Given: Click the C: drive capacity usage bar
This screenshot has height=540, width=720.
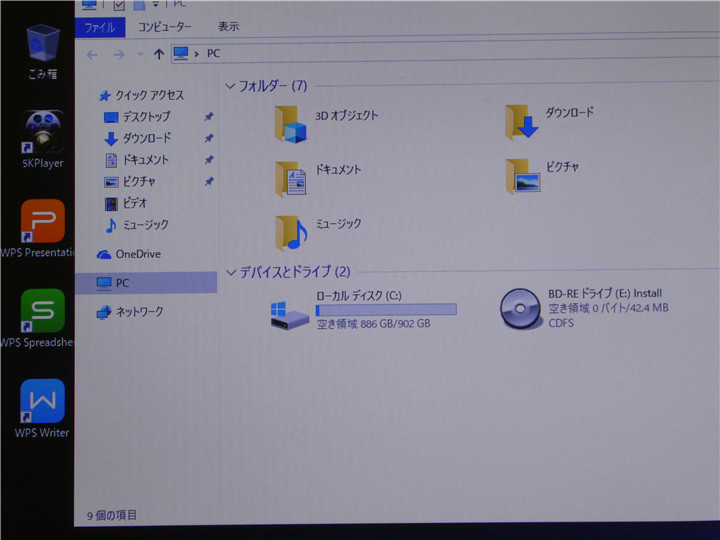Looking at the screenshot, I should click(x=386, y=310).
